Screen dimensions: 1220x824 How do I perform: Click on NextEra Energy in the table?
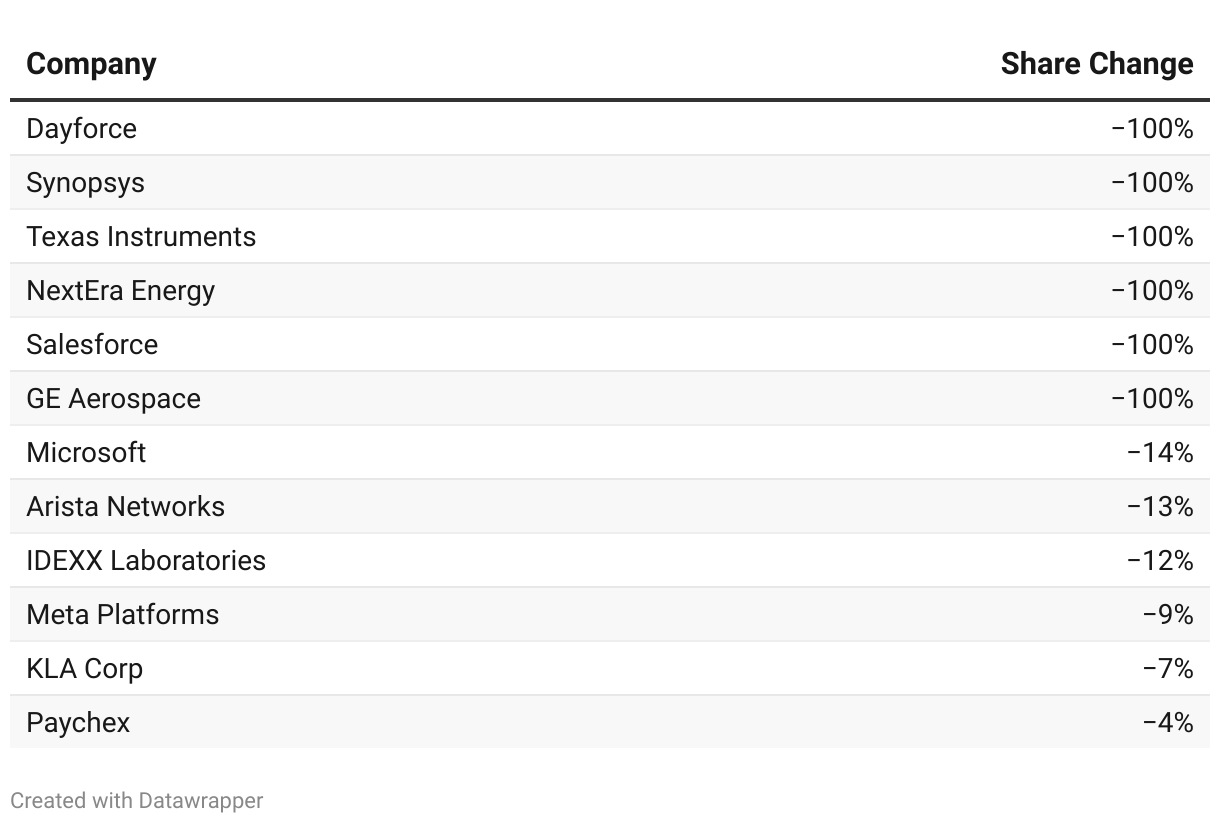click(x=120, y=291)
